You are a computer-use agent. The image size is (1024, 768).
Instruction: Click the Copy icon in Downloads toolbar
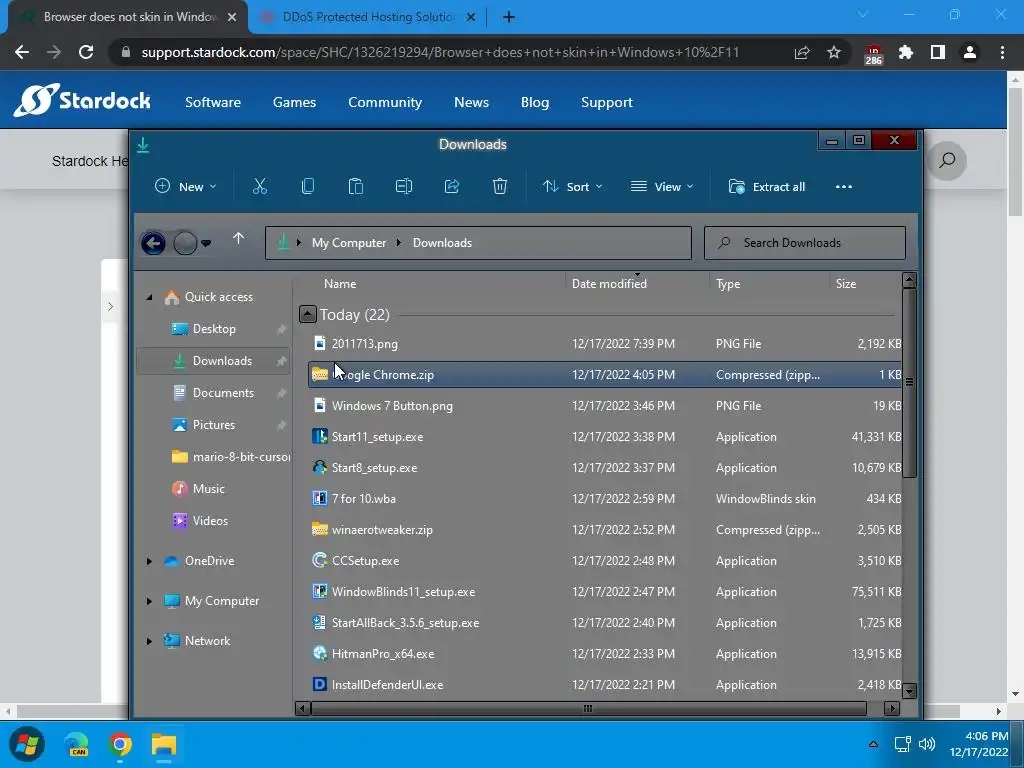coord(308,187)
